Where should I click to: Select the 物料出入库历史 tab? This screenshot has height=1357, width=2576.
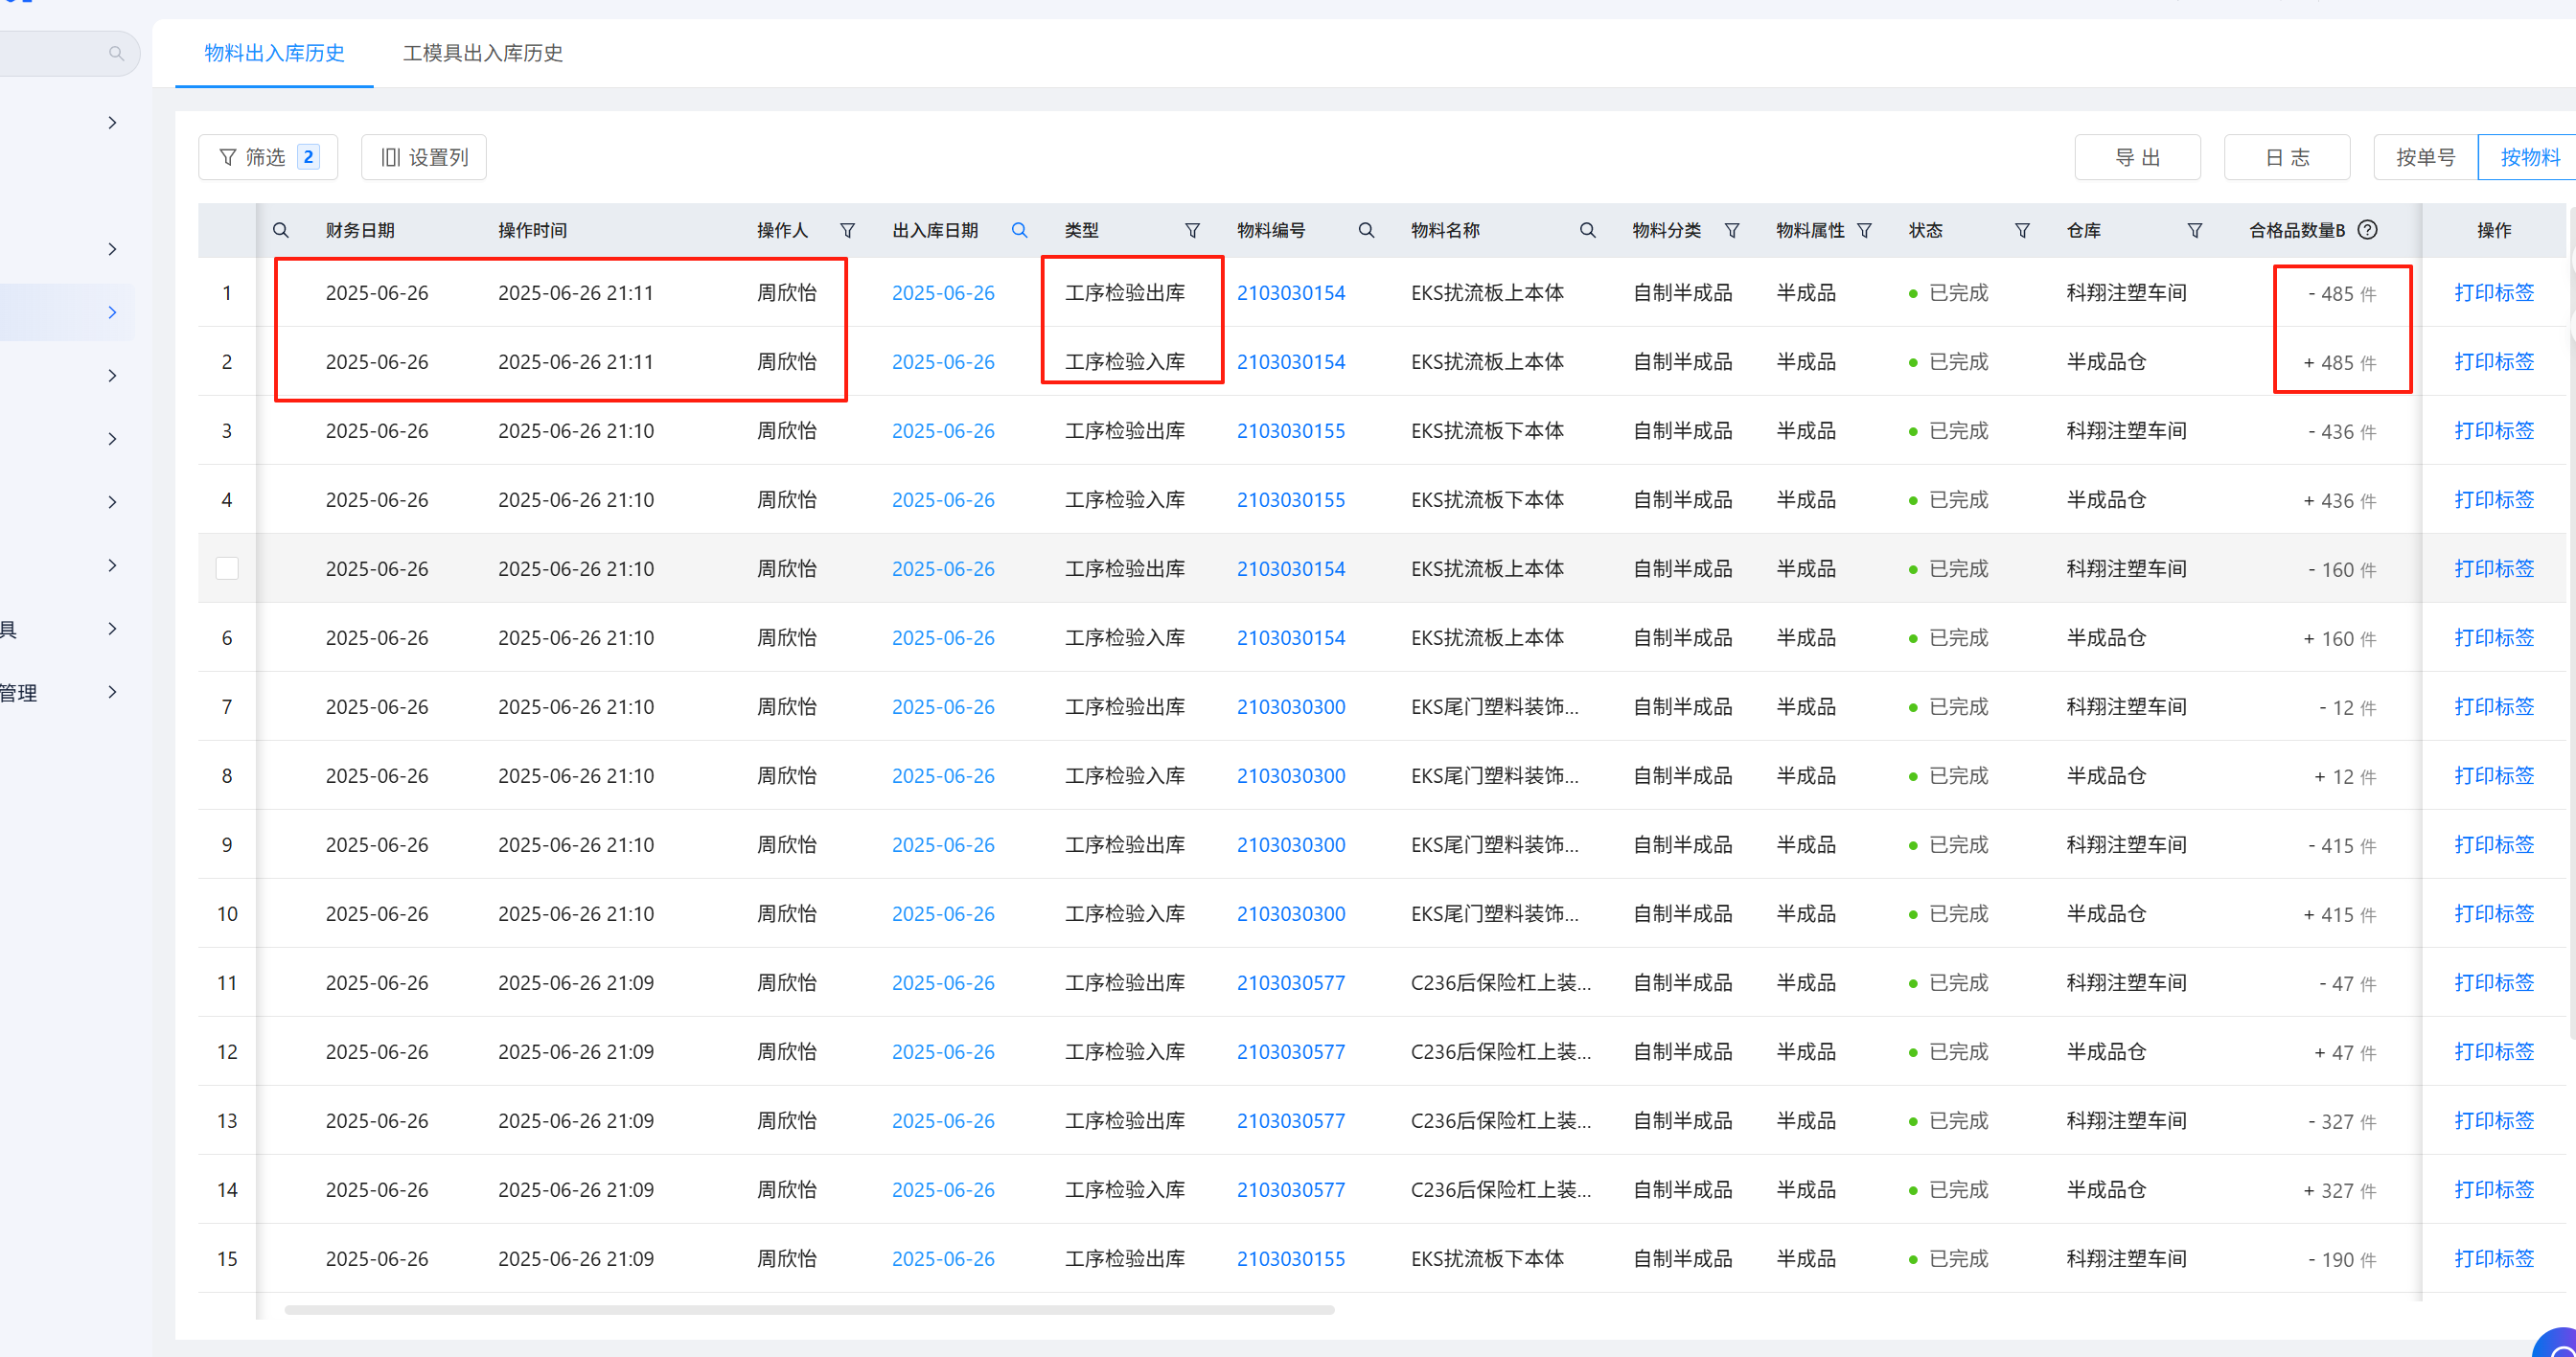tap(274, 53)
